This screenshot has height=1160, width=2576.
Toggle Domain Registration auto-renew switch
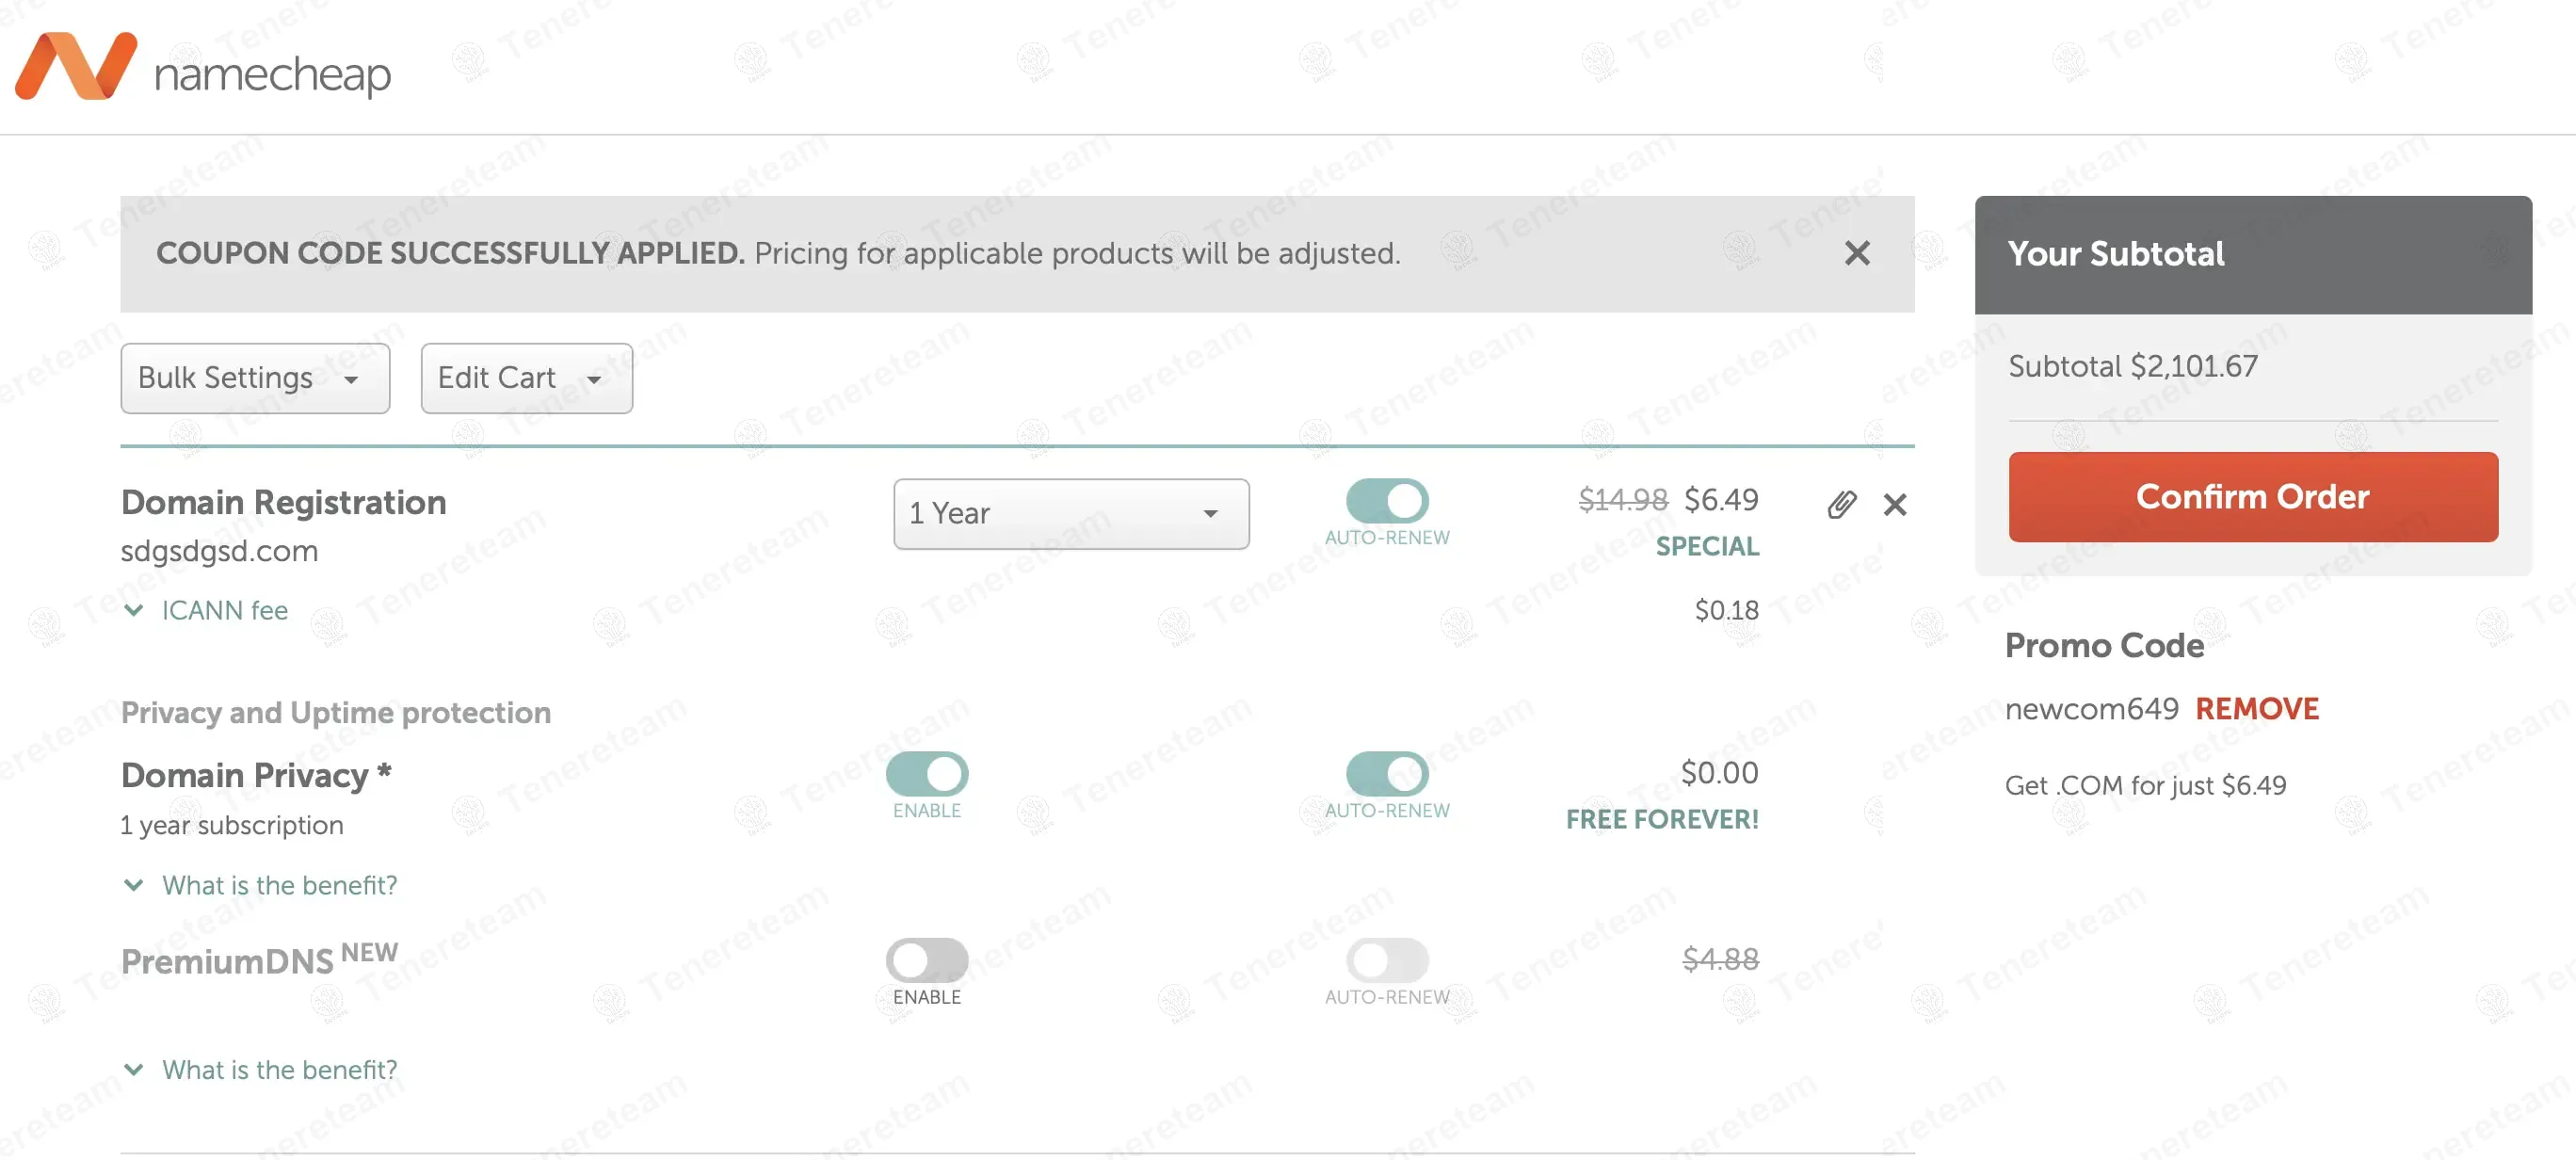(1386, 501)
